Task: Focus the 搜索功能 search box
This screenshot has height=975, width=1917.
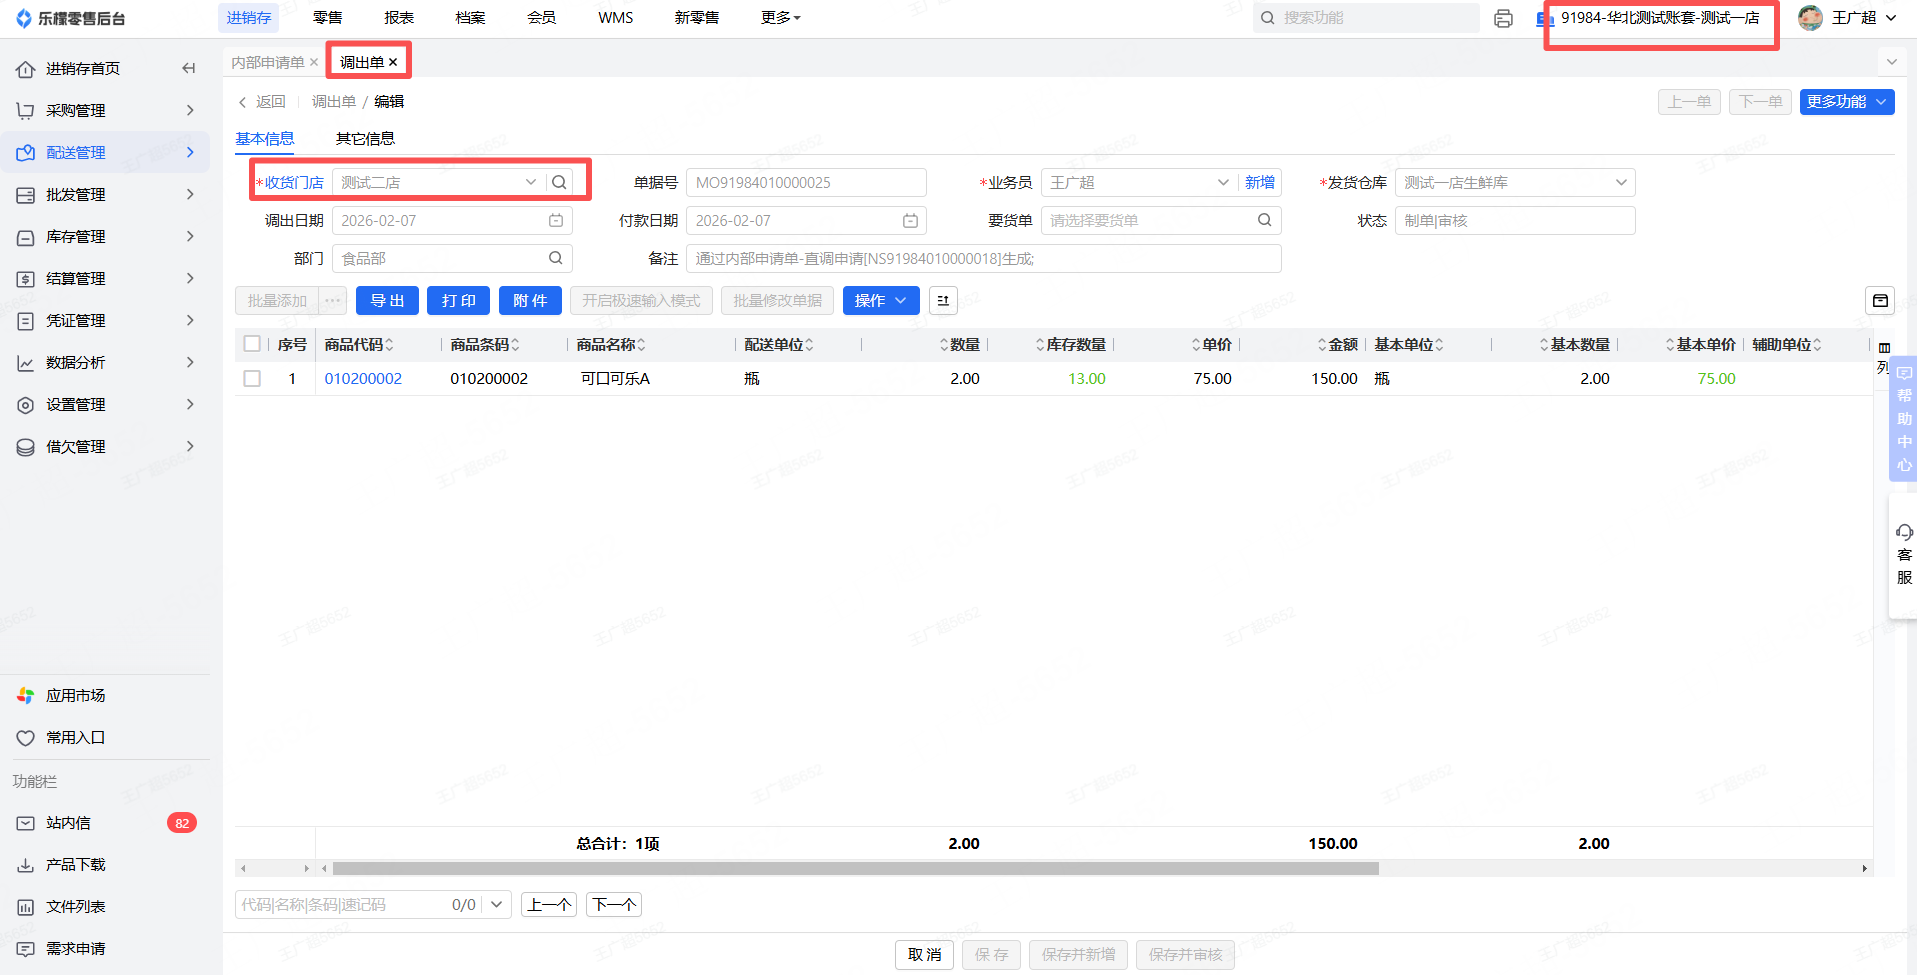Action: click(x=1366, y=18)
